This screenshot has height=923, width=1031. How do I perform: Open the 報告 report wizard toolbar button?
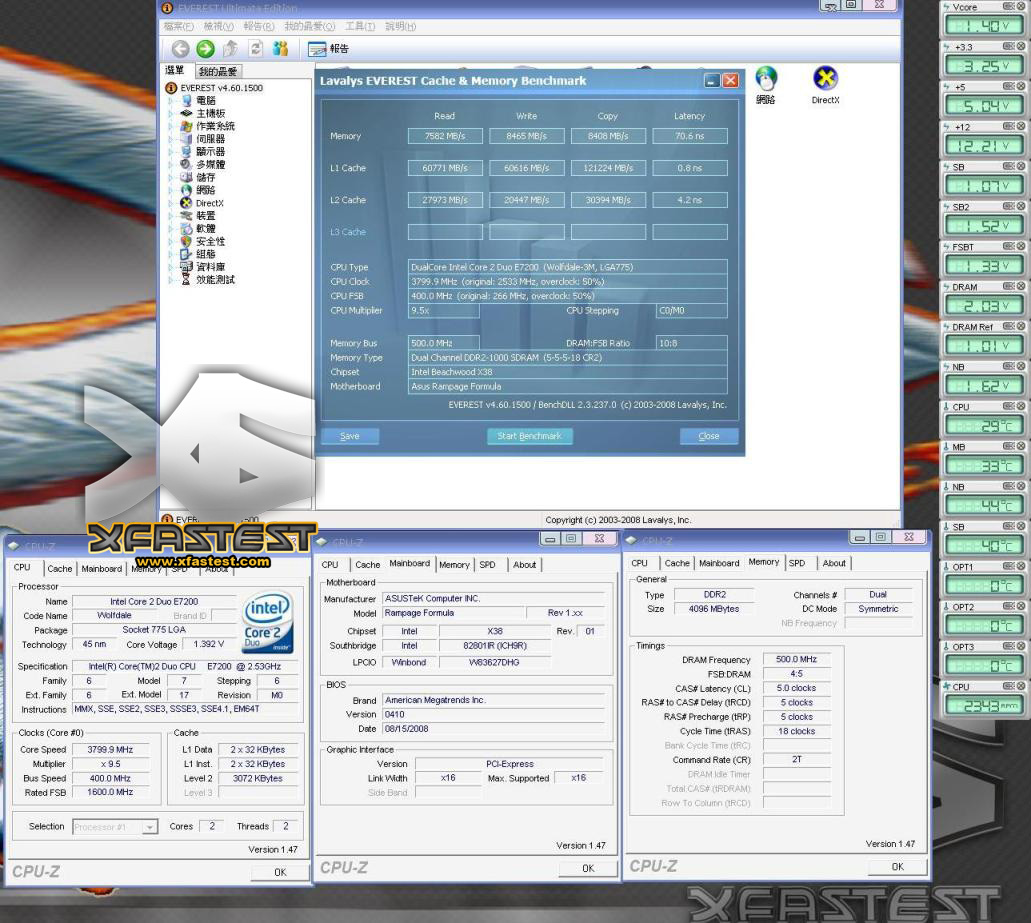(328, 49)
